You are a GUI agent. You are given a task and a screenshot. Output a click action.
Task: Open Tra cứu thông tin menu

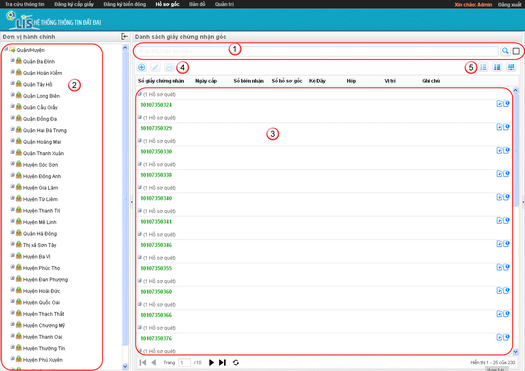(x=24, y=4)
